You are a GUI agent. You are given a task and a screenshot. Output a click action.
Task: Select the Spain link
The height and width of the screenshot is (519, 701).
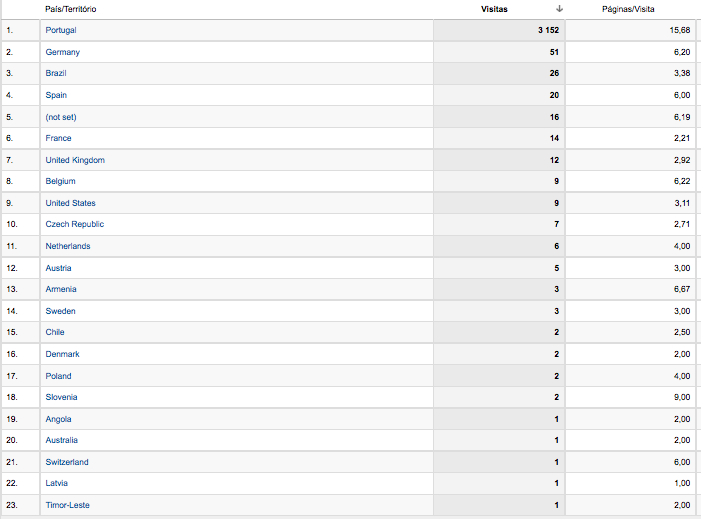click(56, 95)
